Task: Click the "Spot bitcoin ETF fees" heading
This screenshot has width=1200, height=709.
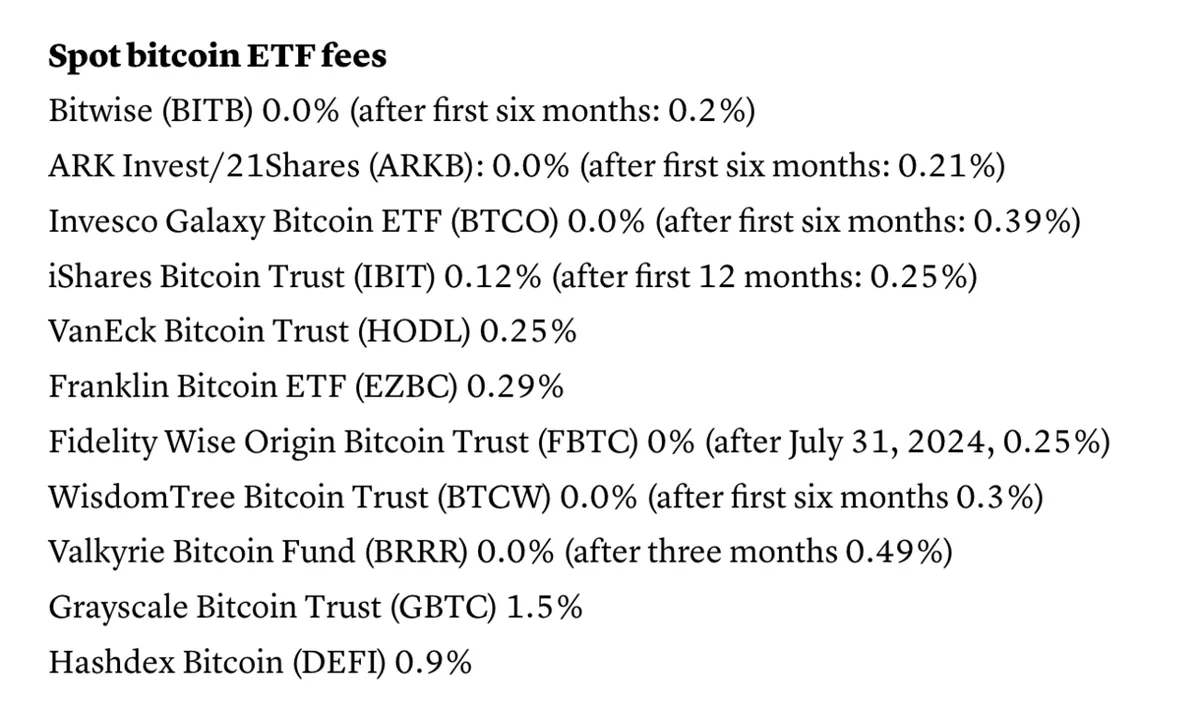Action: (x=217, y=56)
